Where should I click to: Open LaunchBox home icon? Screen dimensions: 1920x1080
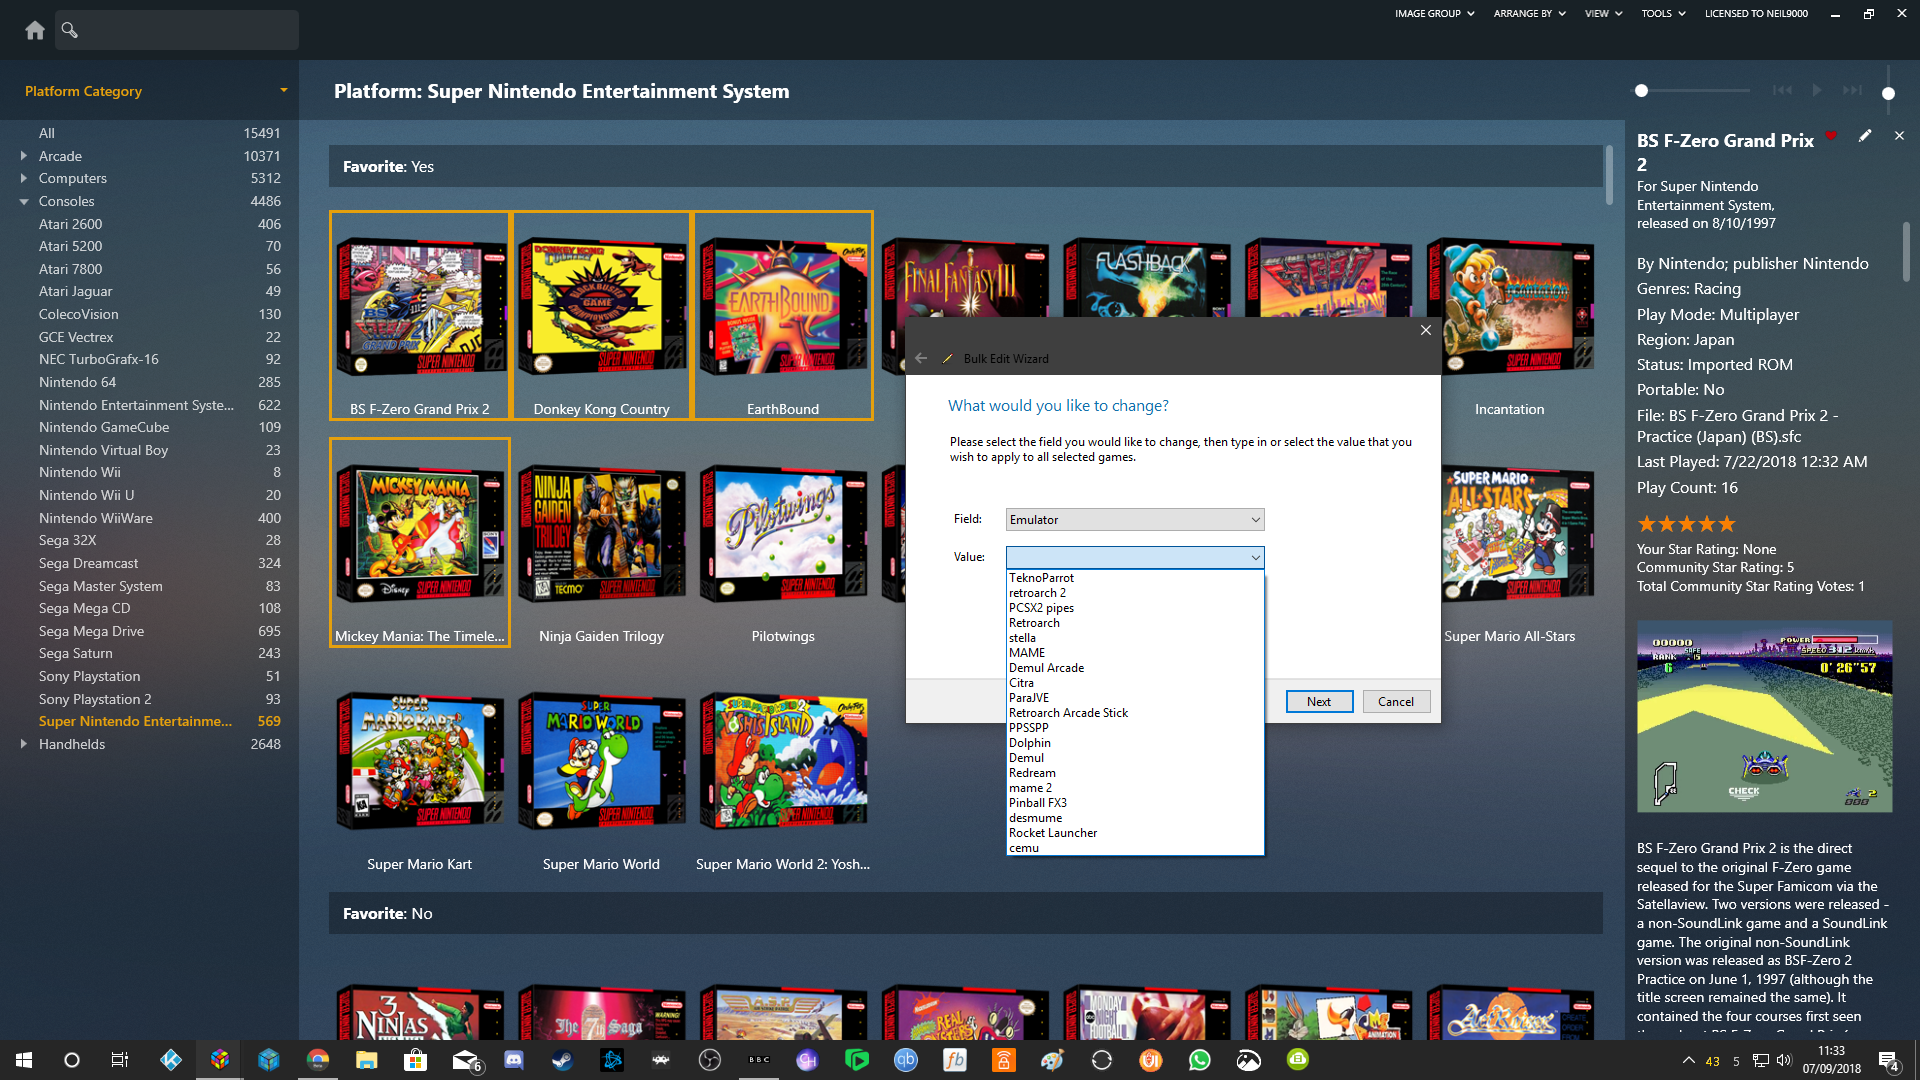pyautogui.click(x=35, y=30)
